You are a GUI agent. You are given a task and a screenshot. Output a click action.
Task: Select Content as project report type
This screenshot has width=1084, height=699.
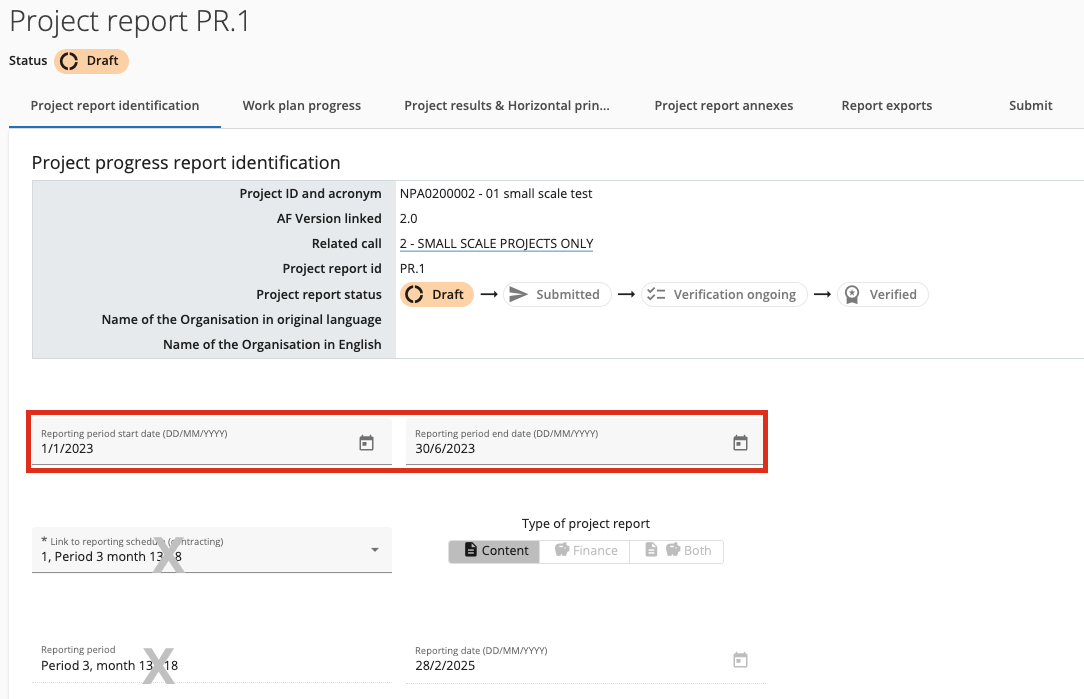496,551
